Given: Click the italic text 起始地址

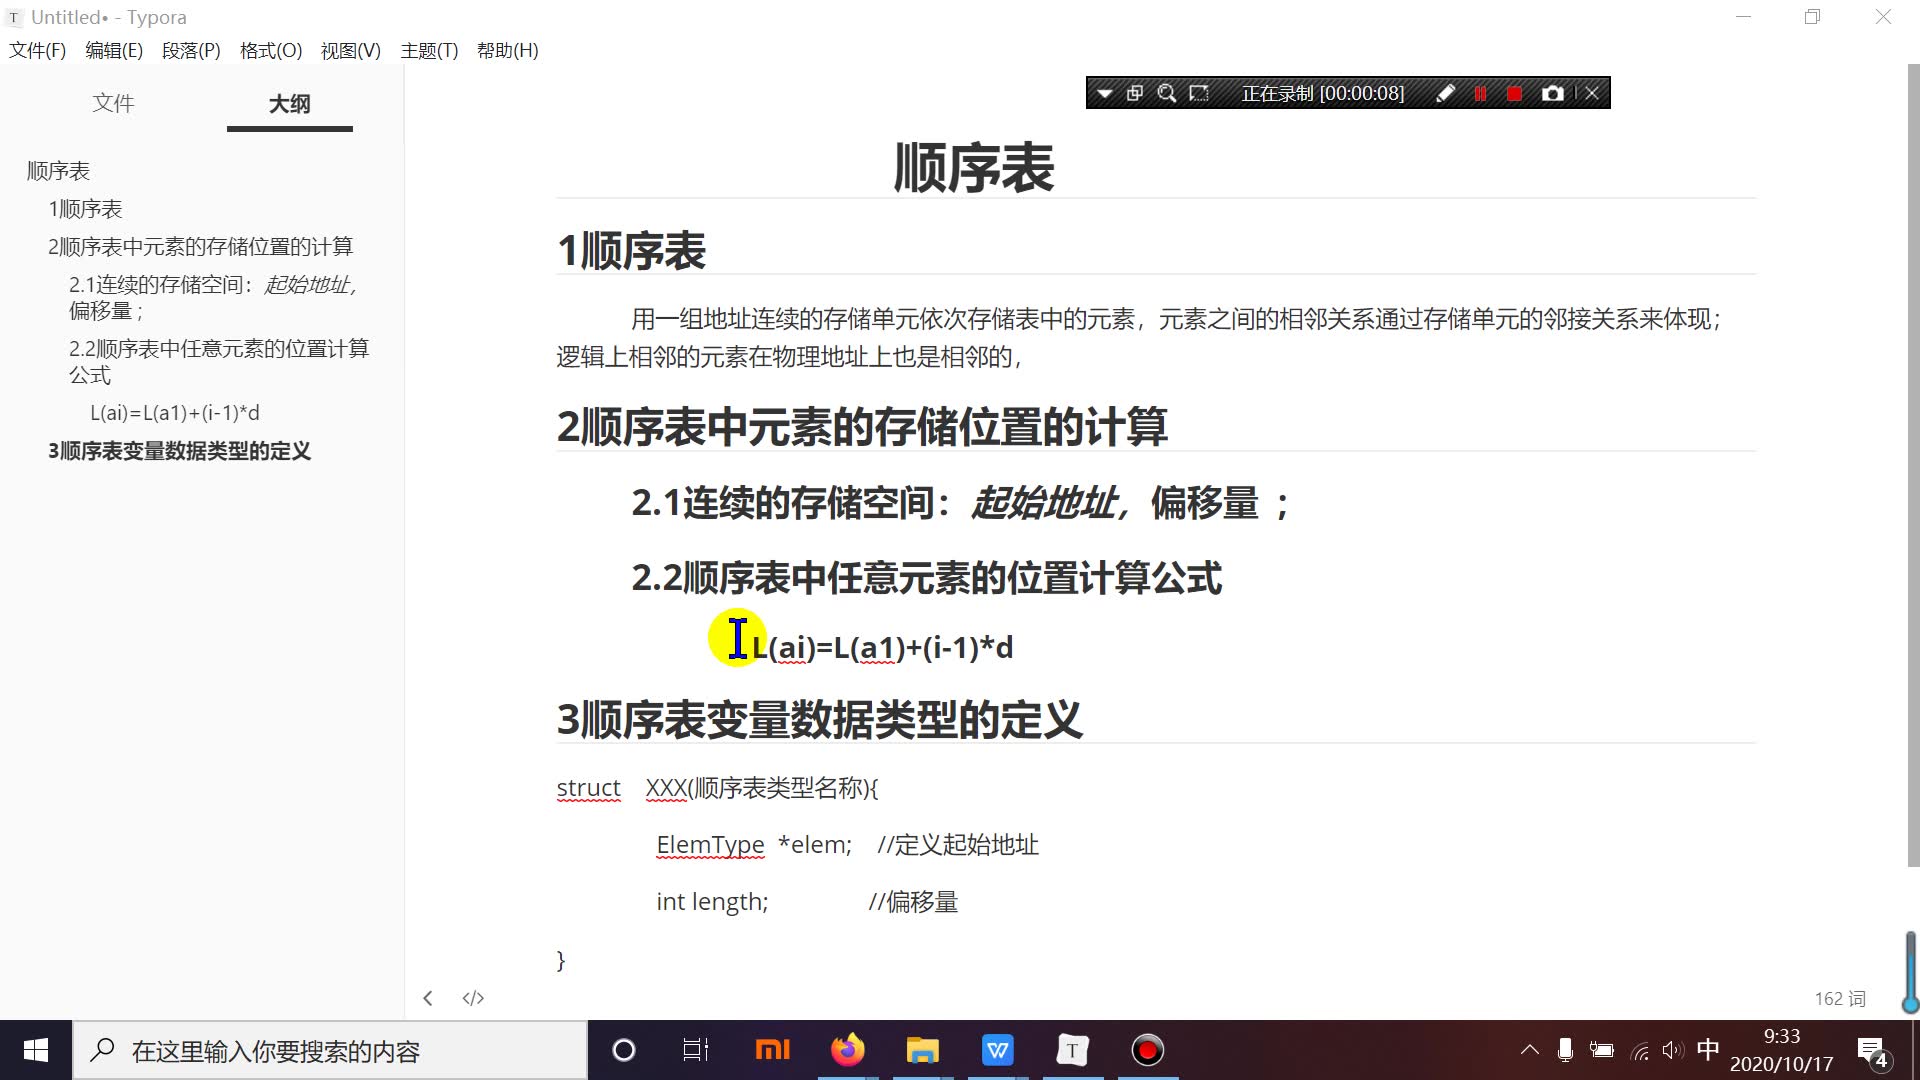Looking at the screenshot, I should coord(1044,502).
